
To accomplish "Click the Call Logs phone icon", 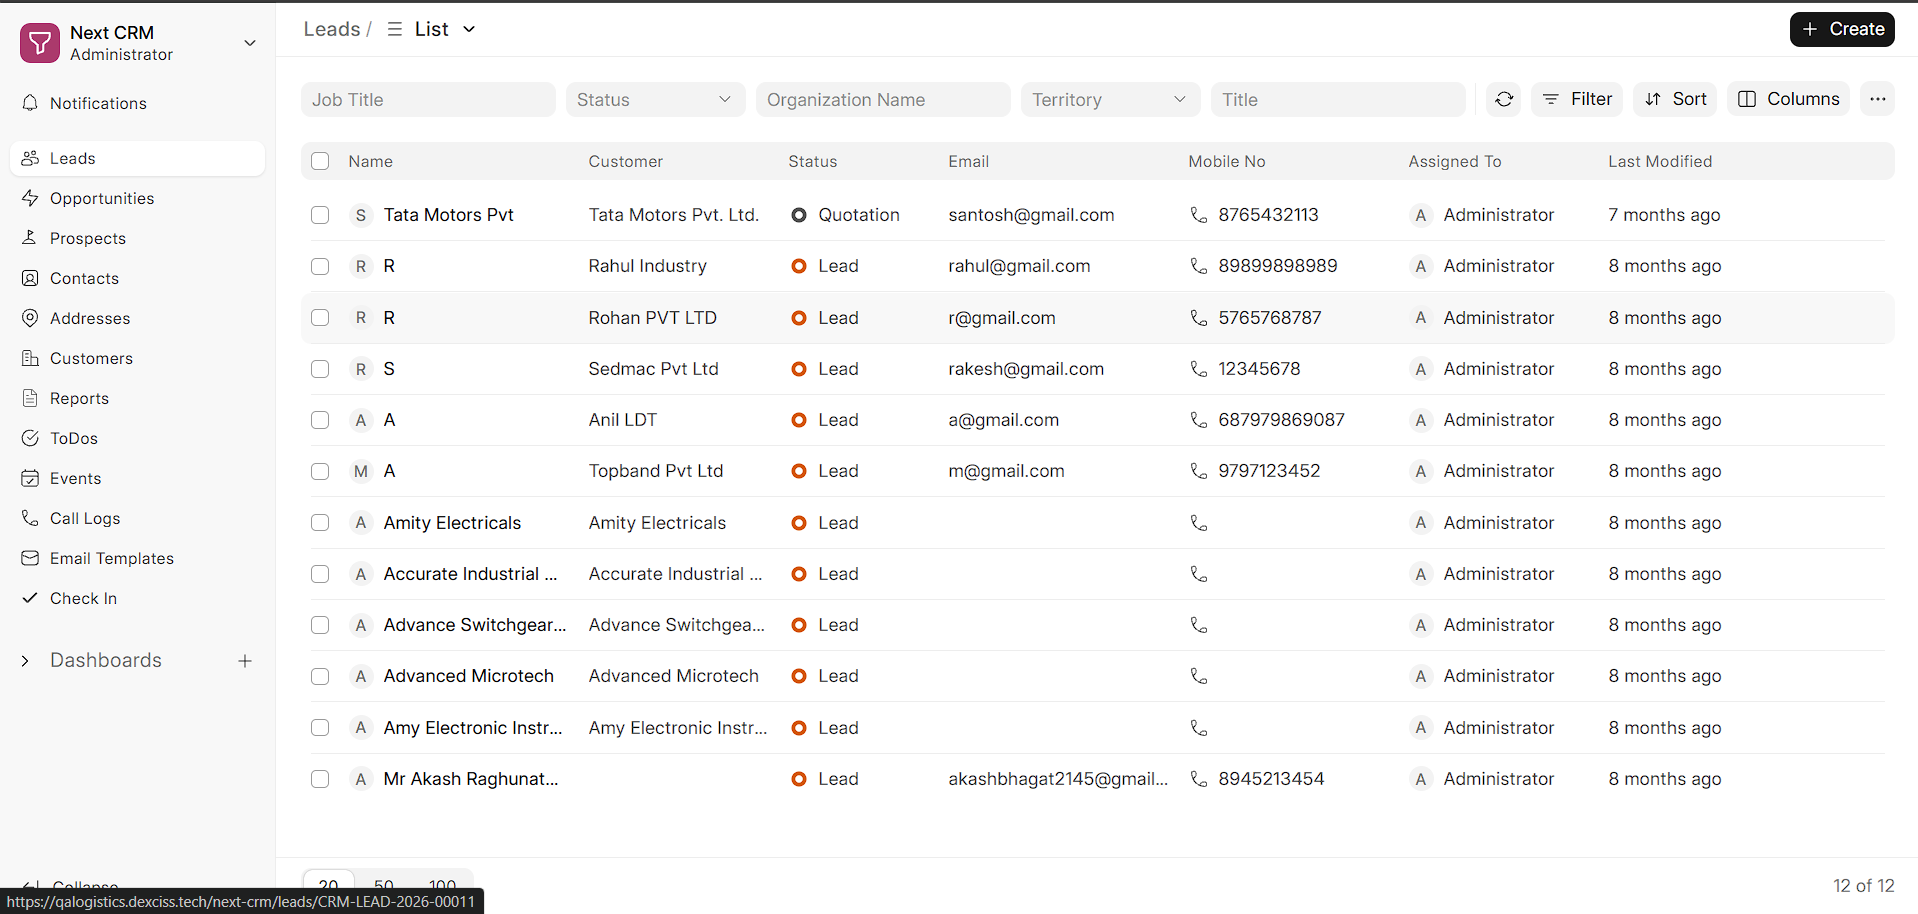I will tap(30, 518).
